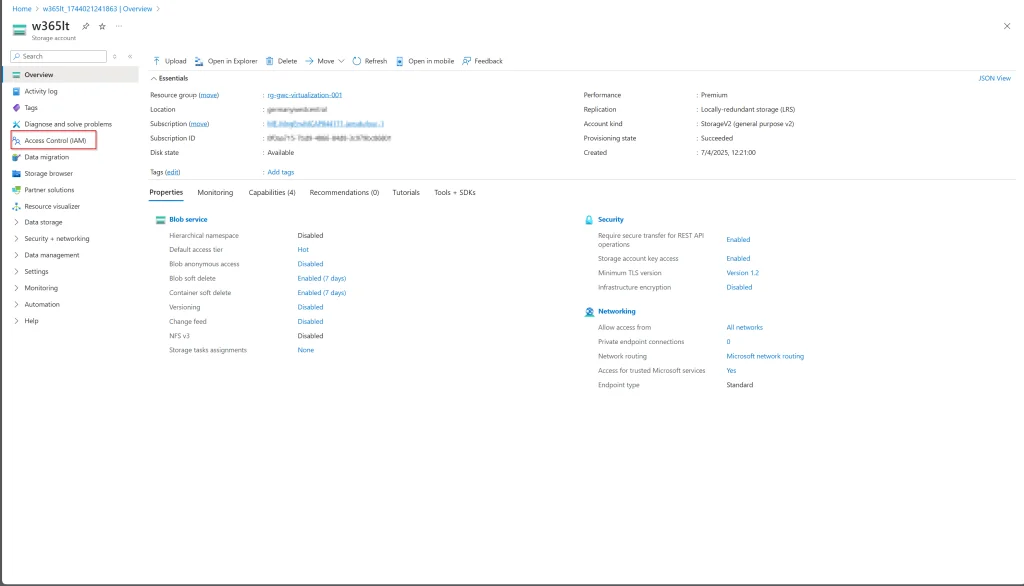Add w365lt to favorites with the star
The width and height of the screenshot is (1024, 586).
click(102, 26)
